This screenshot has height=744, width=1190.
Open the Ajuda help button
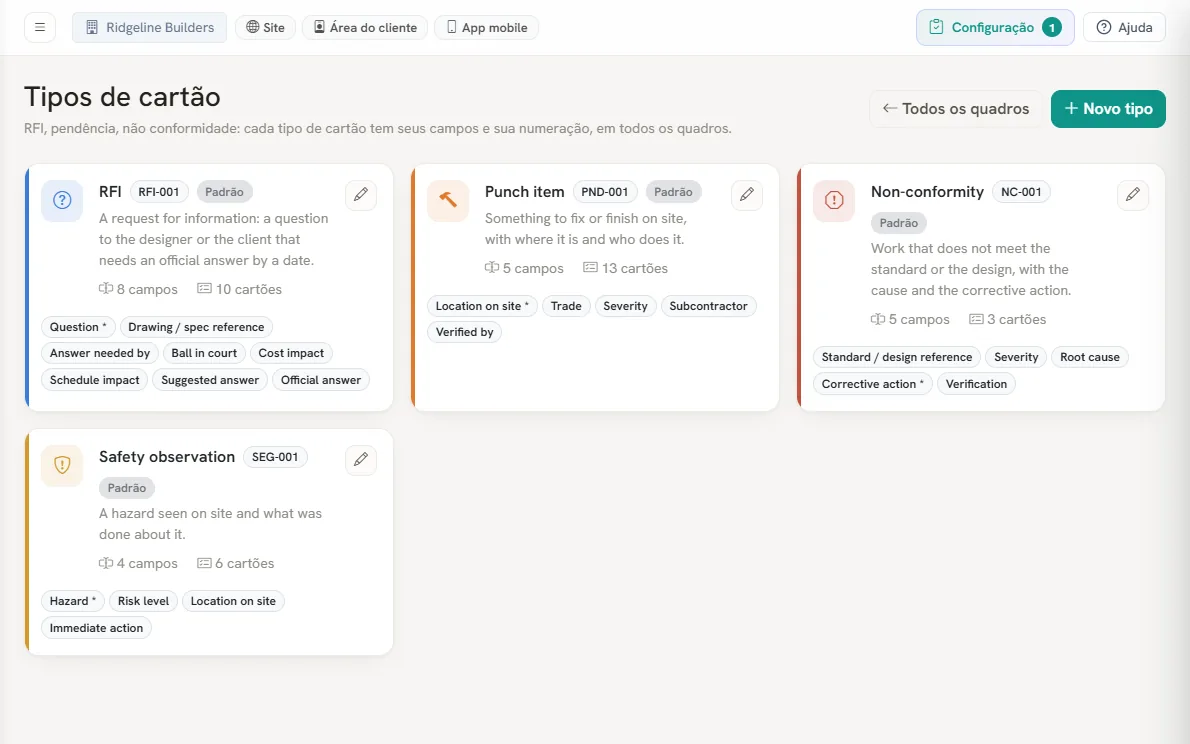1125,27
